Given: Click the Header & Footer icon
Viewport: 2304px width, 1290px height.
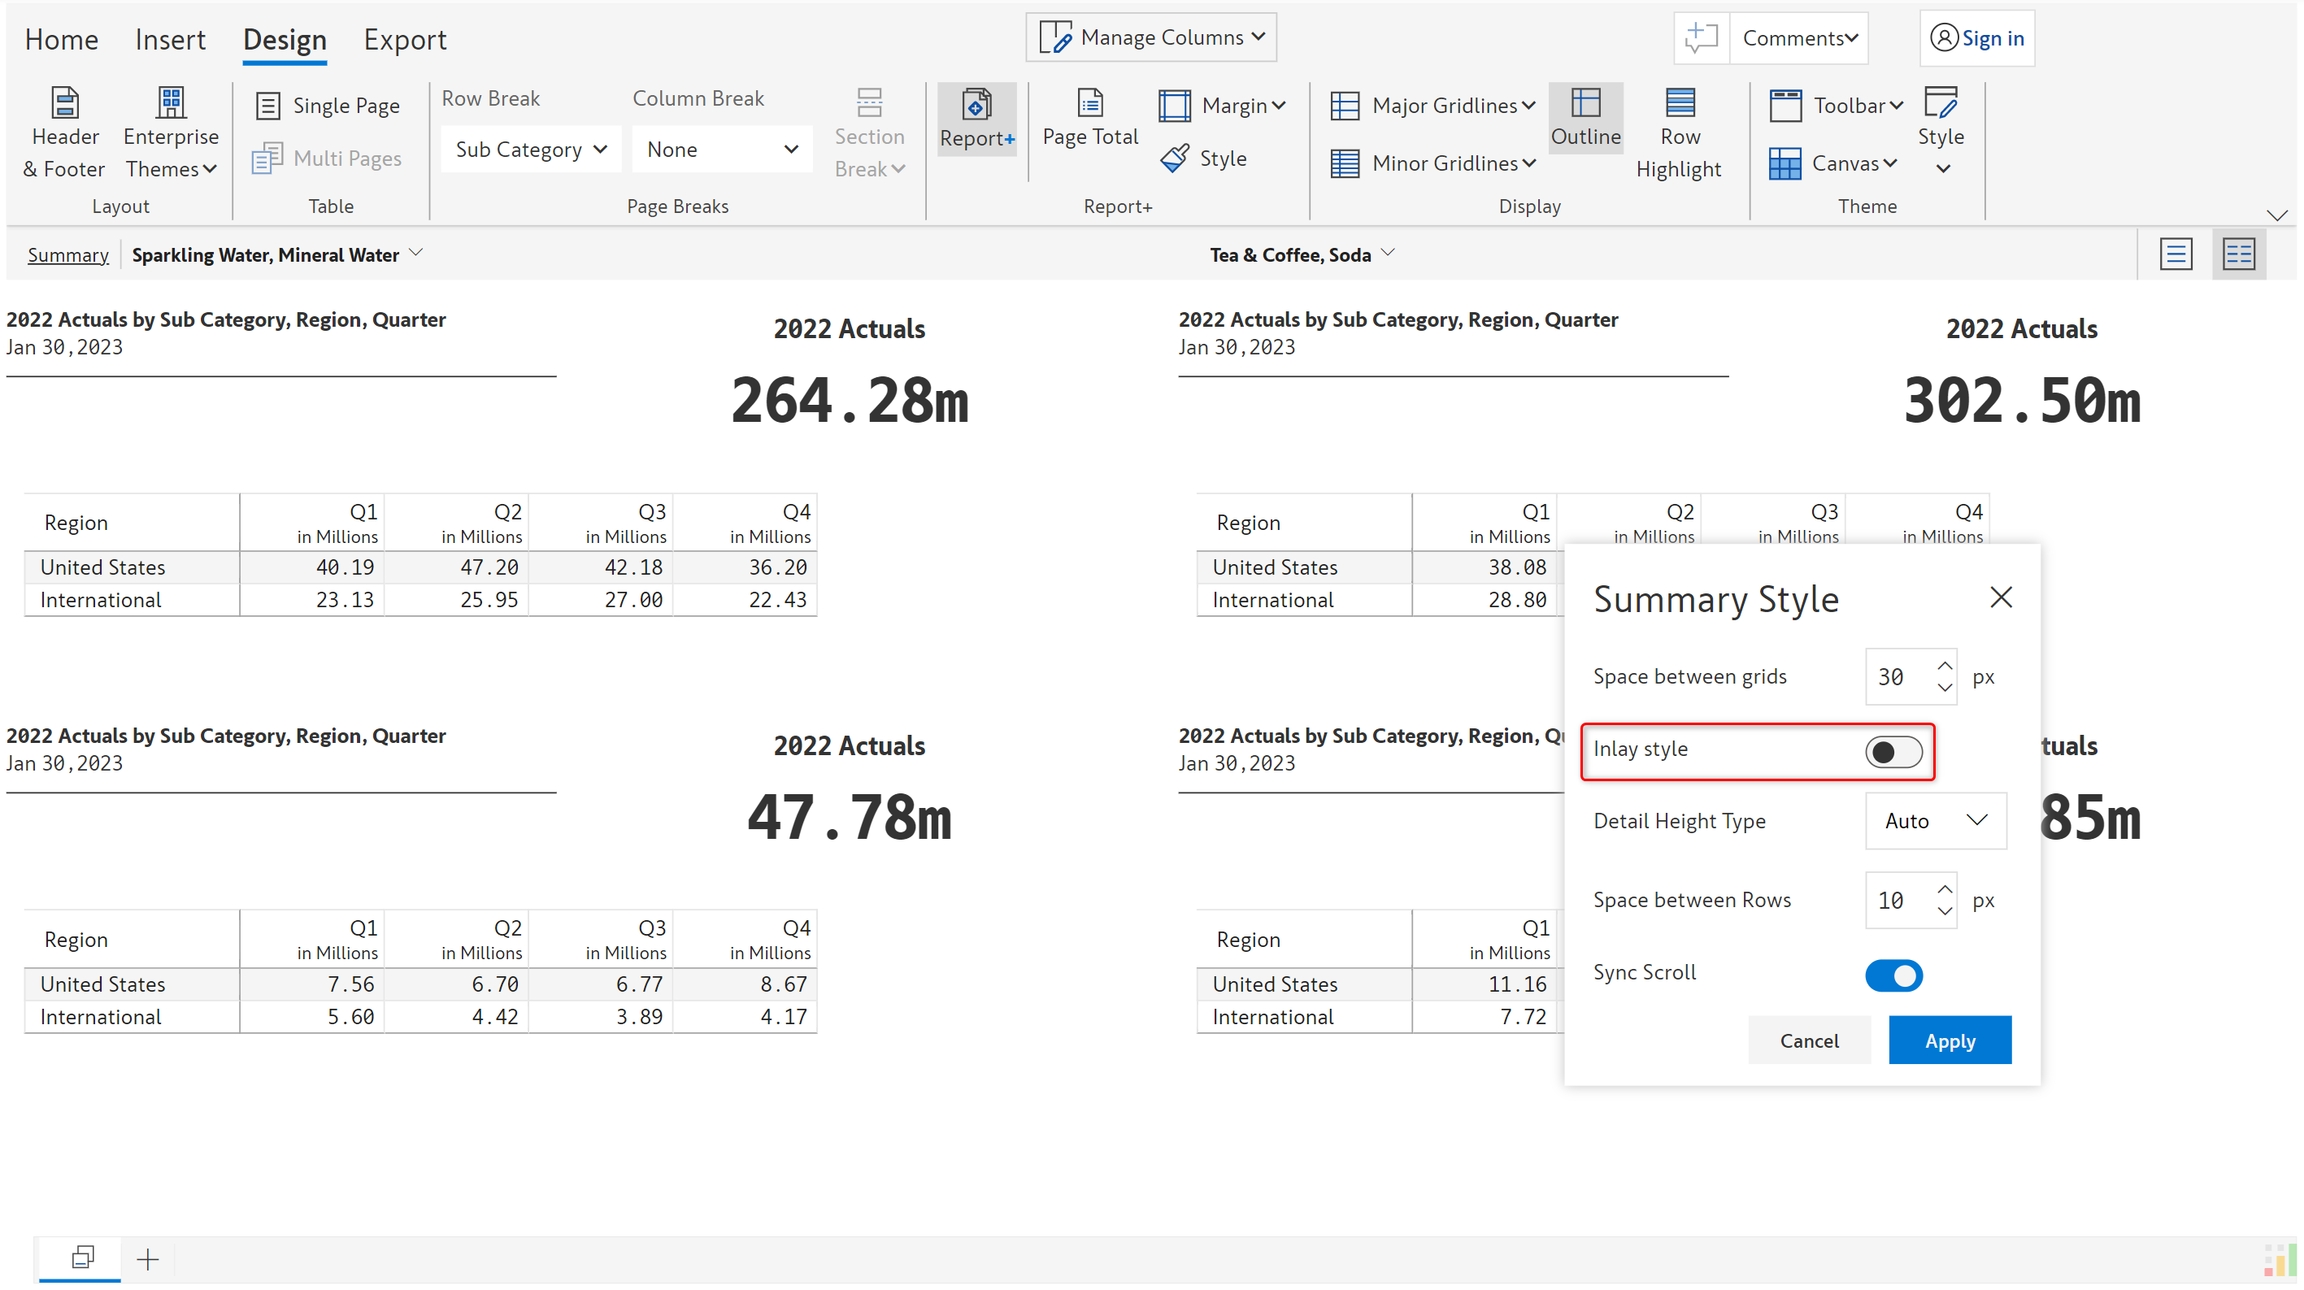Looking at the screenshot, I should pos(64,104).
